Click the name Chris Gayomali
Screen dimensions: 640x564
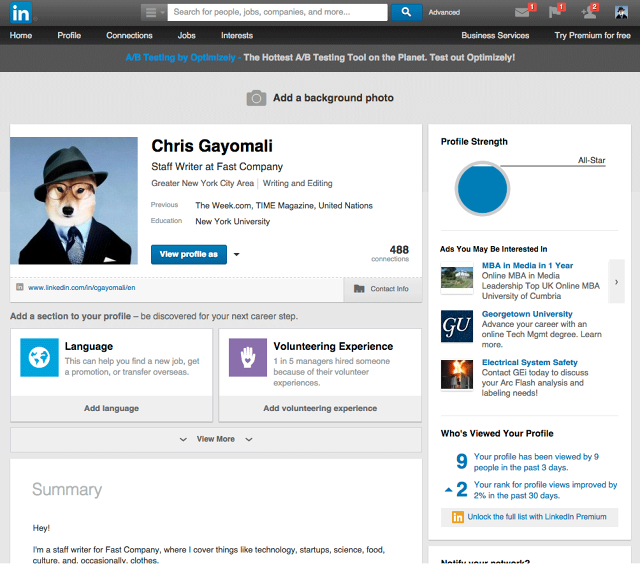[212, 146]
